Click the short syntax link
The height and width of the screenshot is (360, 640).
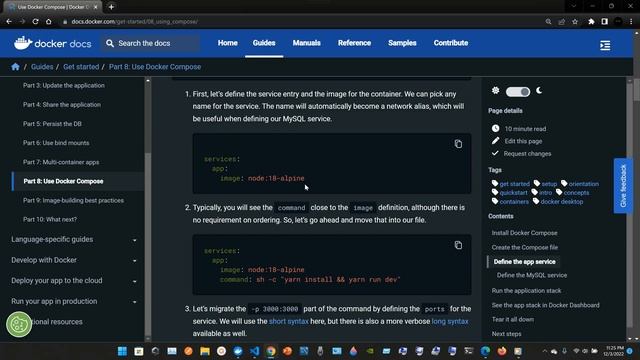[x=289, y=321]
